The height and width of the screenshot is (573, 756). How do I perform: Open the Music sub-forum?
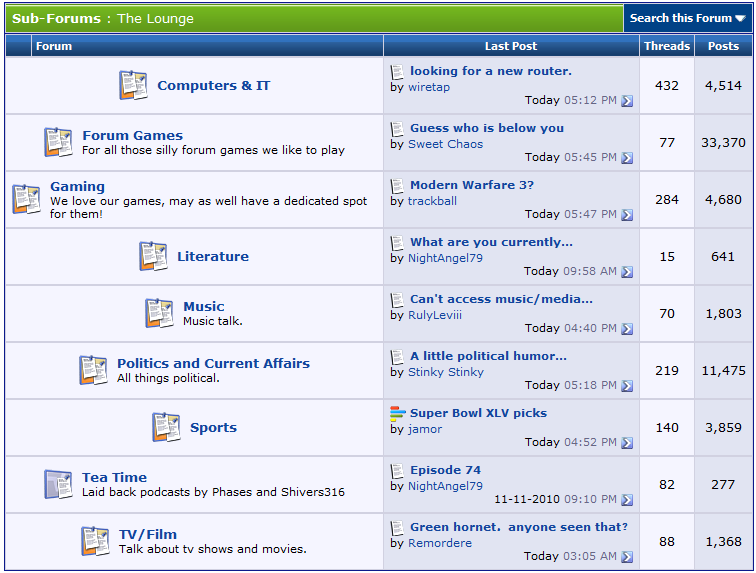(204, 306)
